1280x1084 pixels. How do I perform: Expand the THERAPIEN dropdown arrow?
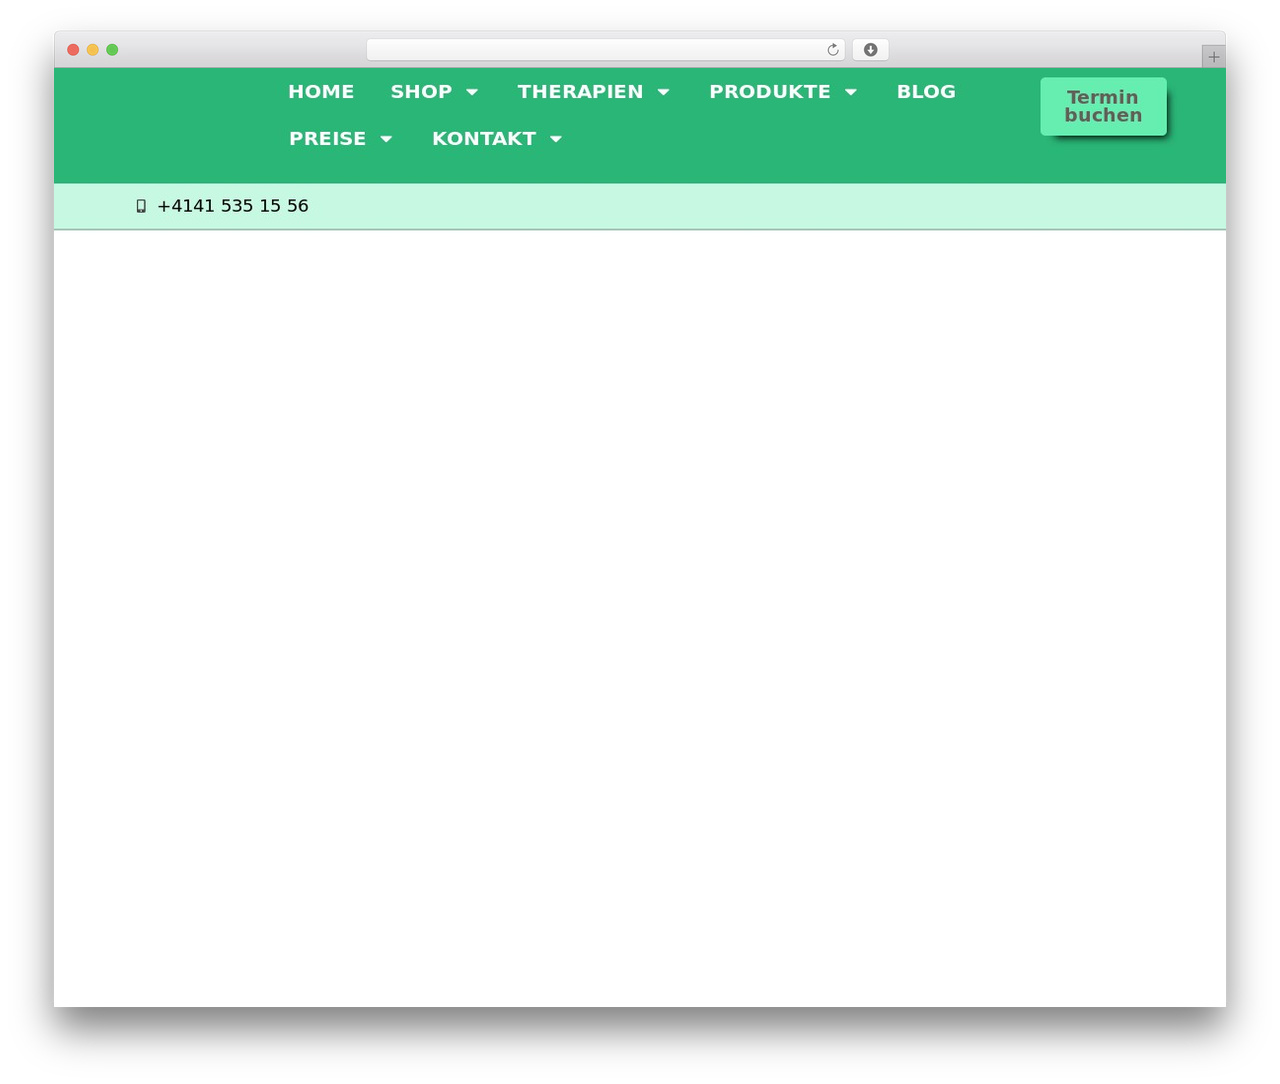pyautogui.click(x=663, y=92)
